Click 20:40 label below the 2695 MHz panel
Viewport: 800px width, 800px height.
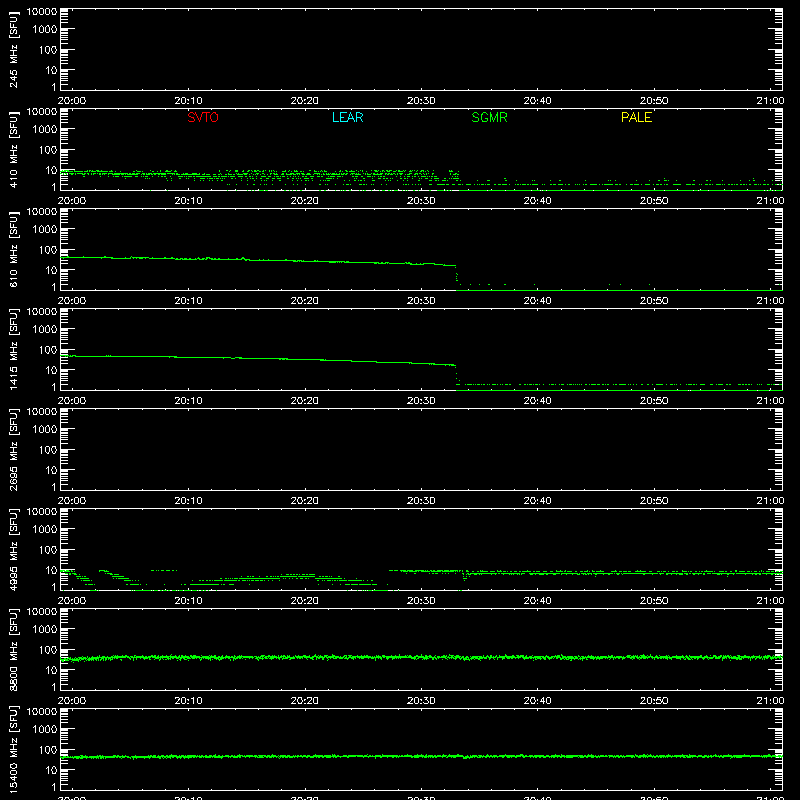pos(537,501)
